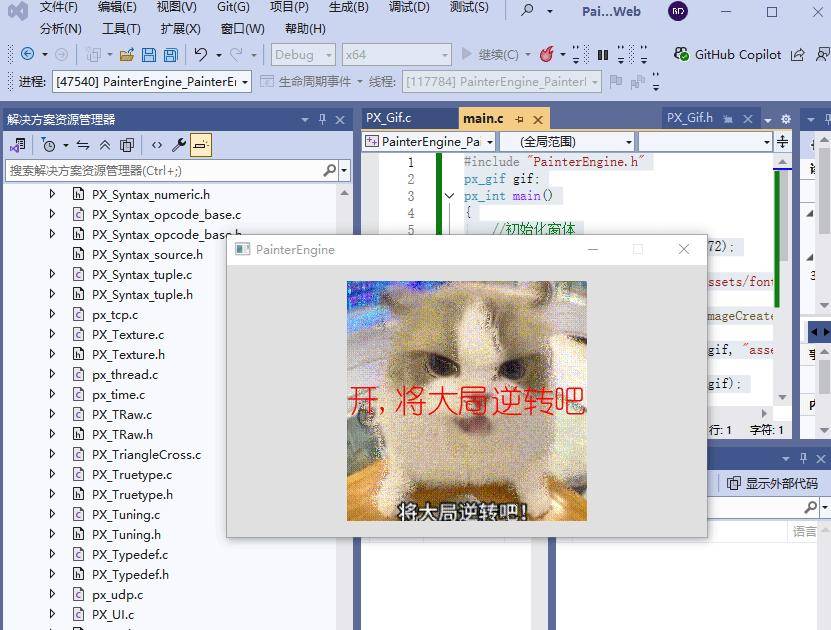Click the search icon in Solution Explorer search box
The image size is (831, 630).
coord(330,170)
